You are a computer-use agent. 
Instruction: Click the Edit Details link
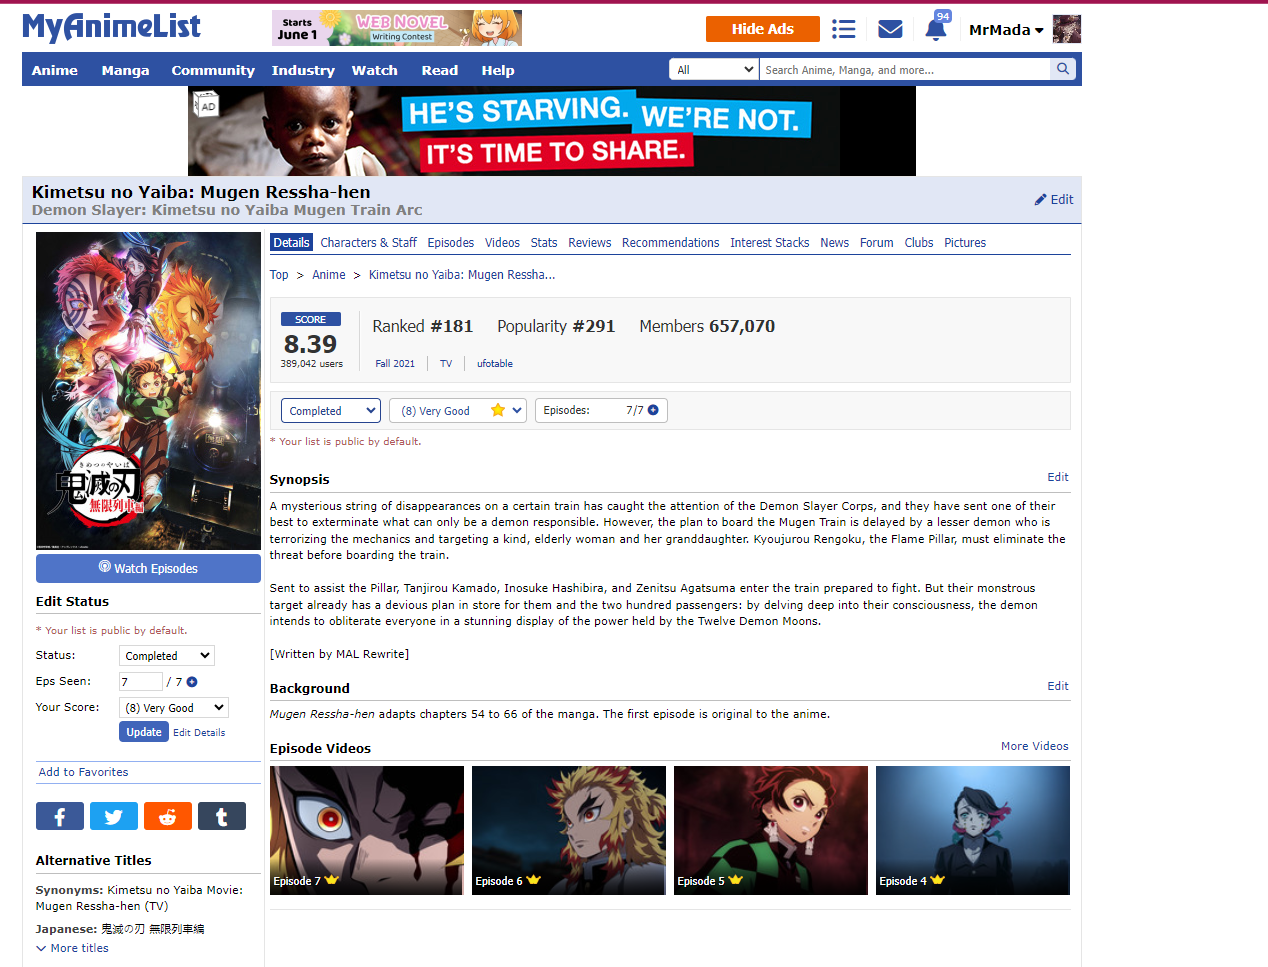(x=199, y=733)
